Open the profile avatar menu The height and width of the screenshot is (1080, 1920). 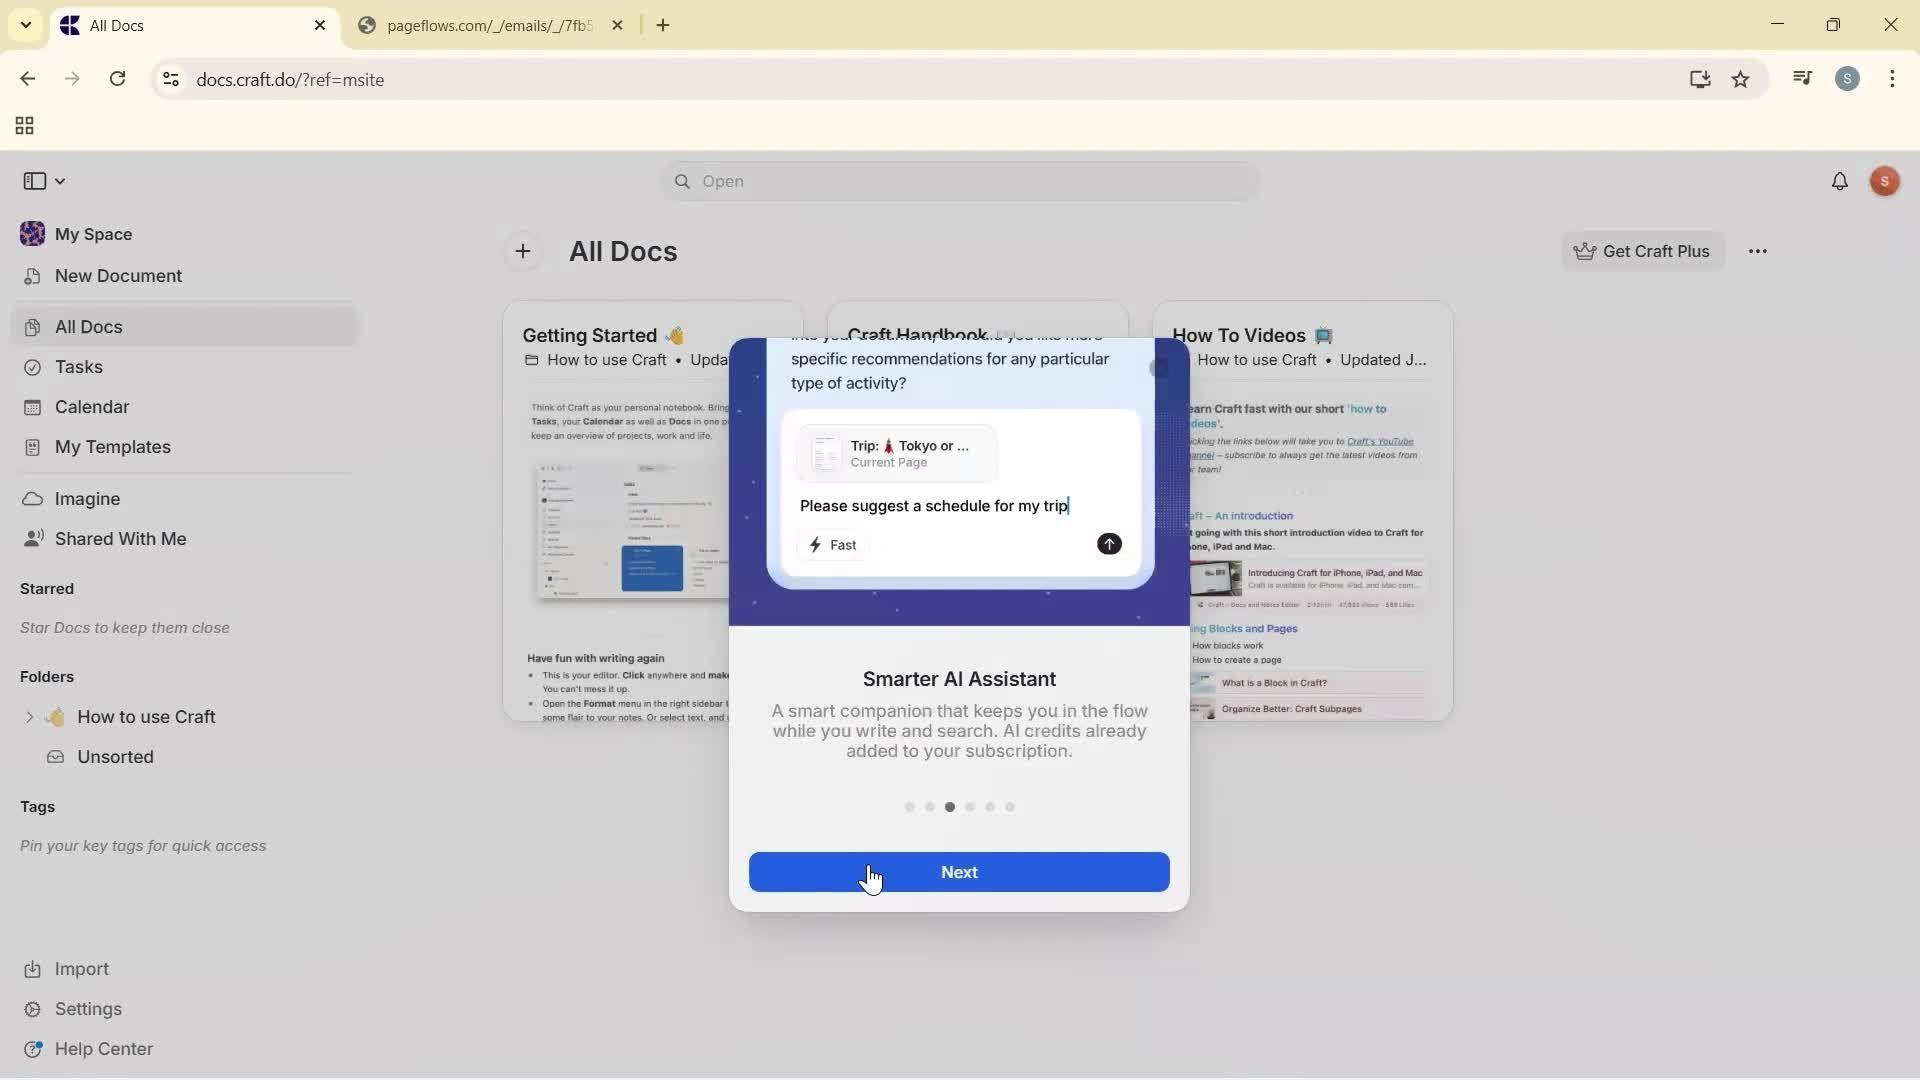pyautogui.click(x=1885, y=181)
